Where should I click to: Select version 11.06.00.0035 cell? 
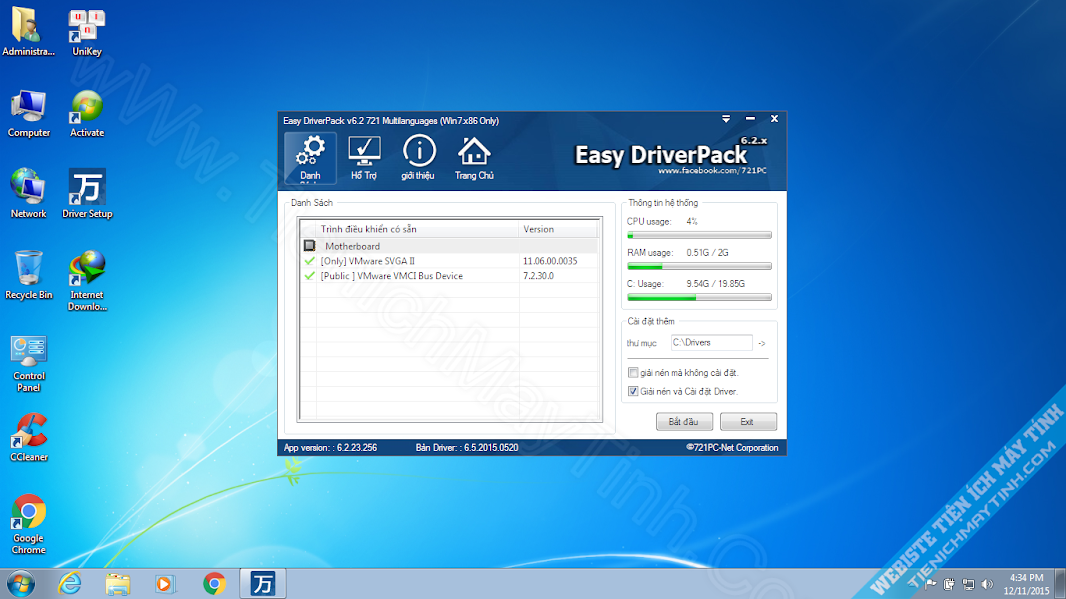tap(550, 261)
